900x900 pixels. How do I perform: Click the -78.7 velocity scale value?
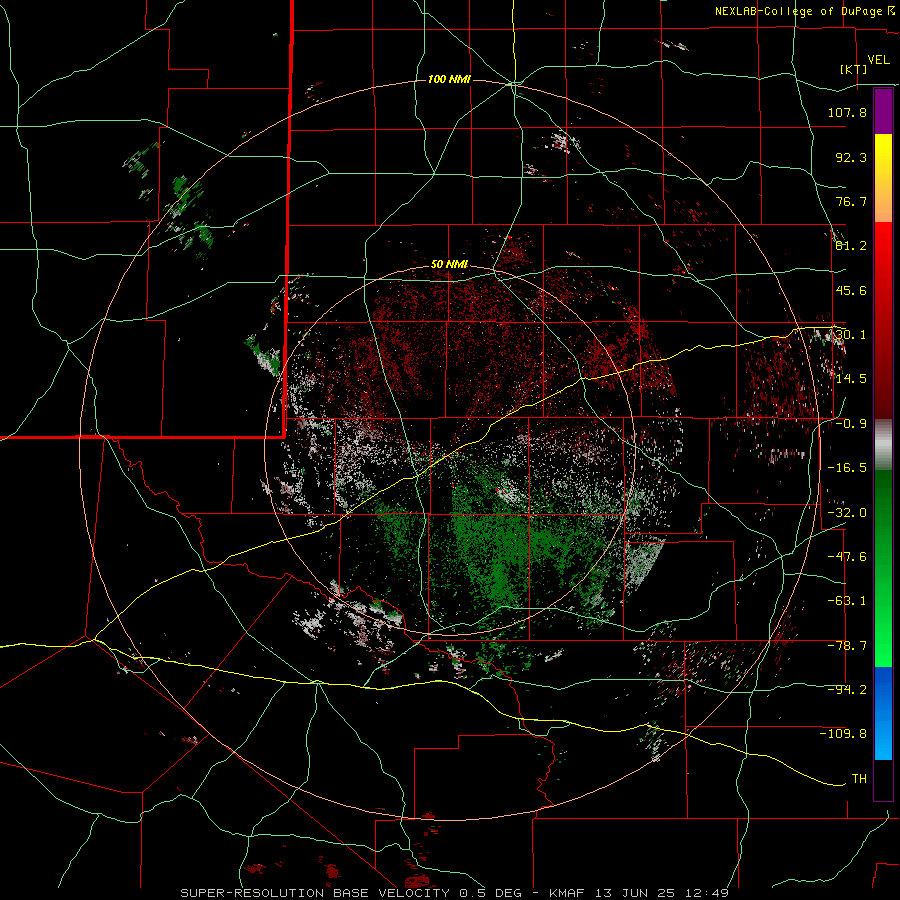[x=847, y=646]
